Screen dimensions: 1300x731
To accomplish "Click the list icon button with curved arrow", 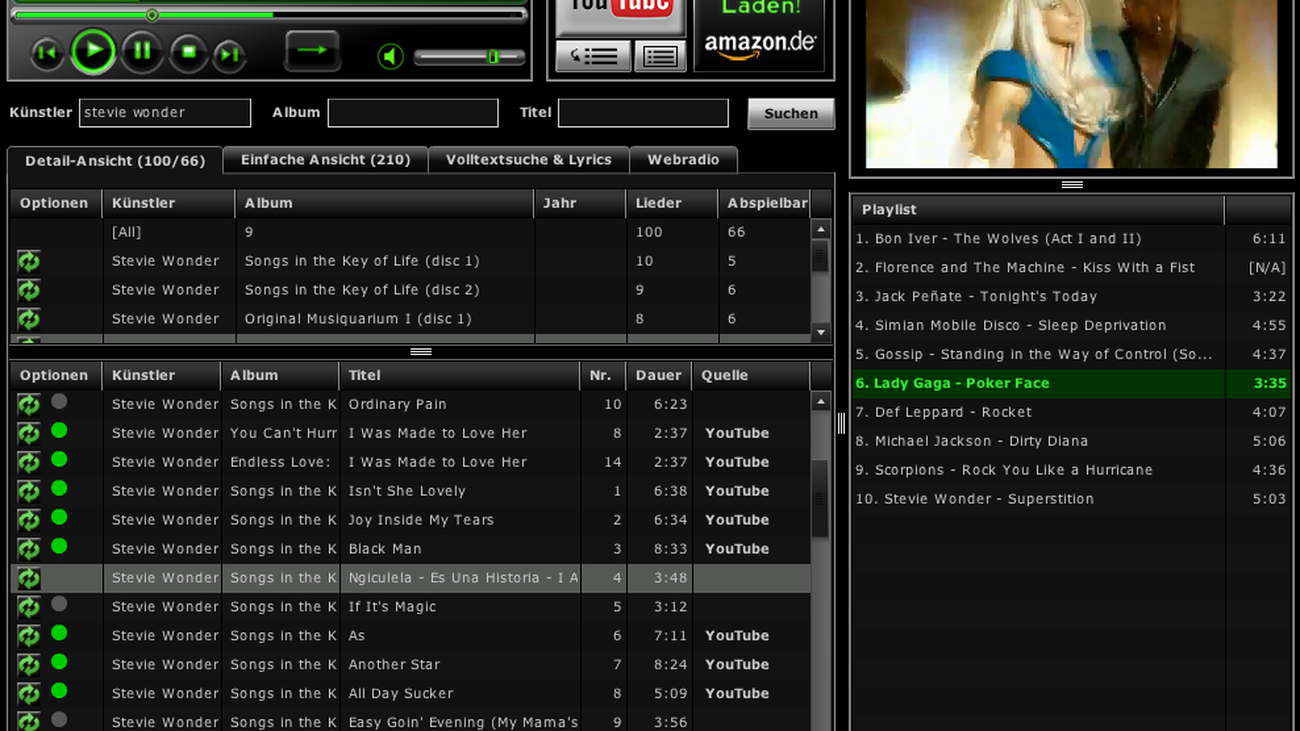I will [x=593, y=57].
